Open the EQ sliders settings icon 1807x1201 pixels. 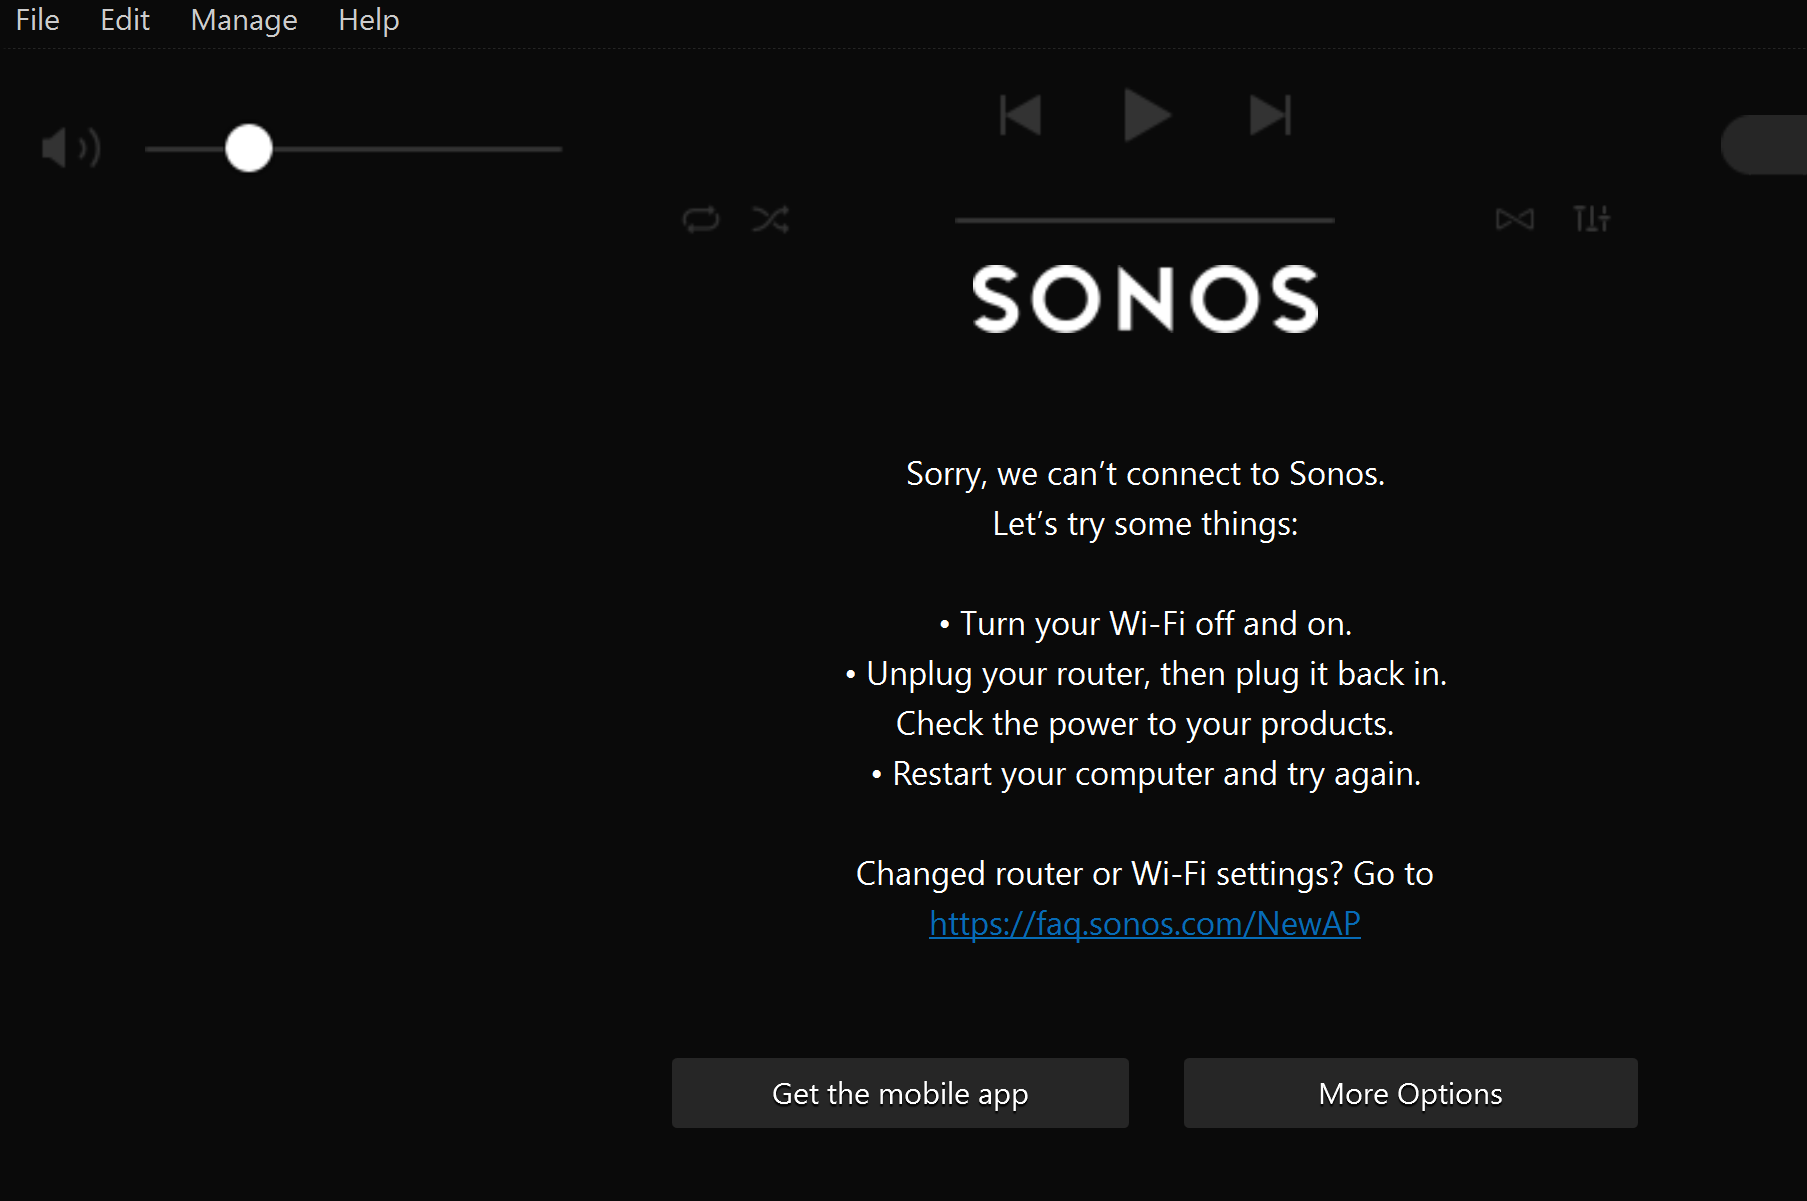point(1591,218)
